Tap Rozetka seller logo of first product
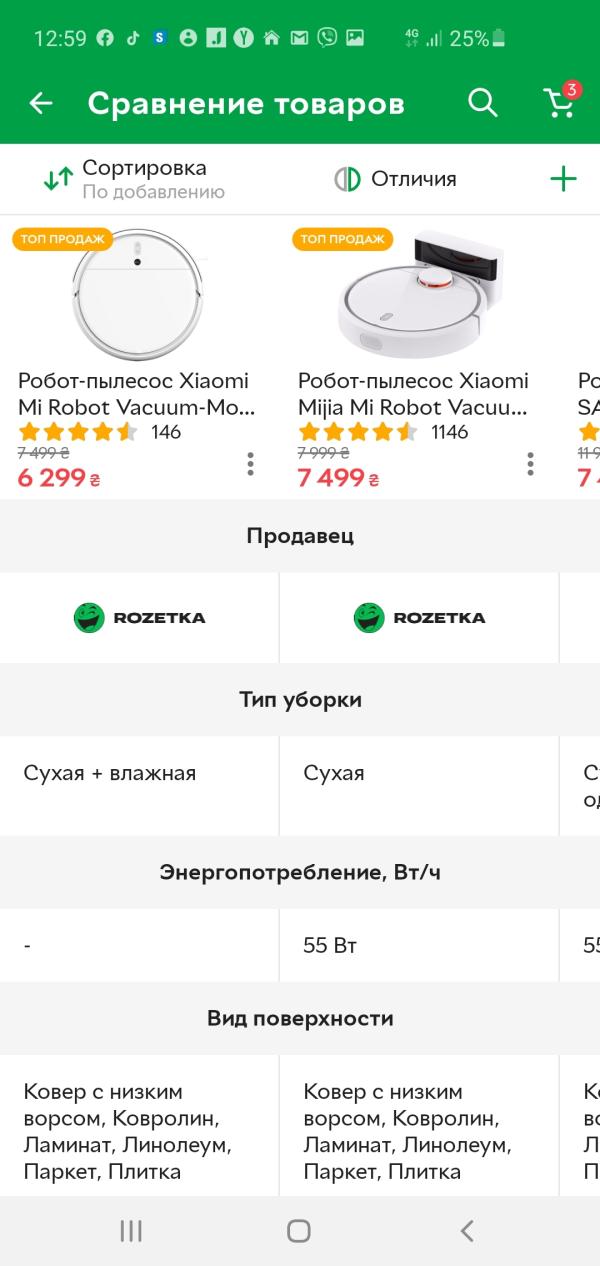This screenshot has width=600, height=1266. click(139, 617)
